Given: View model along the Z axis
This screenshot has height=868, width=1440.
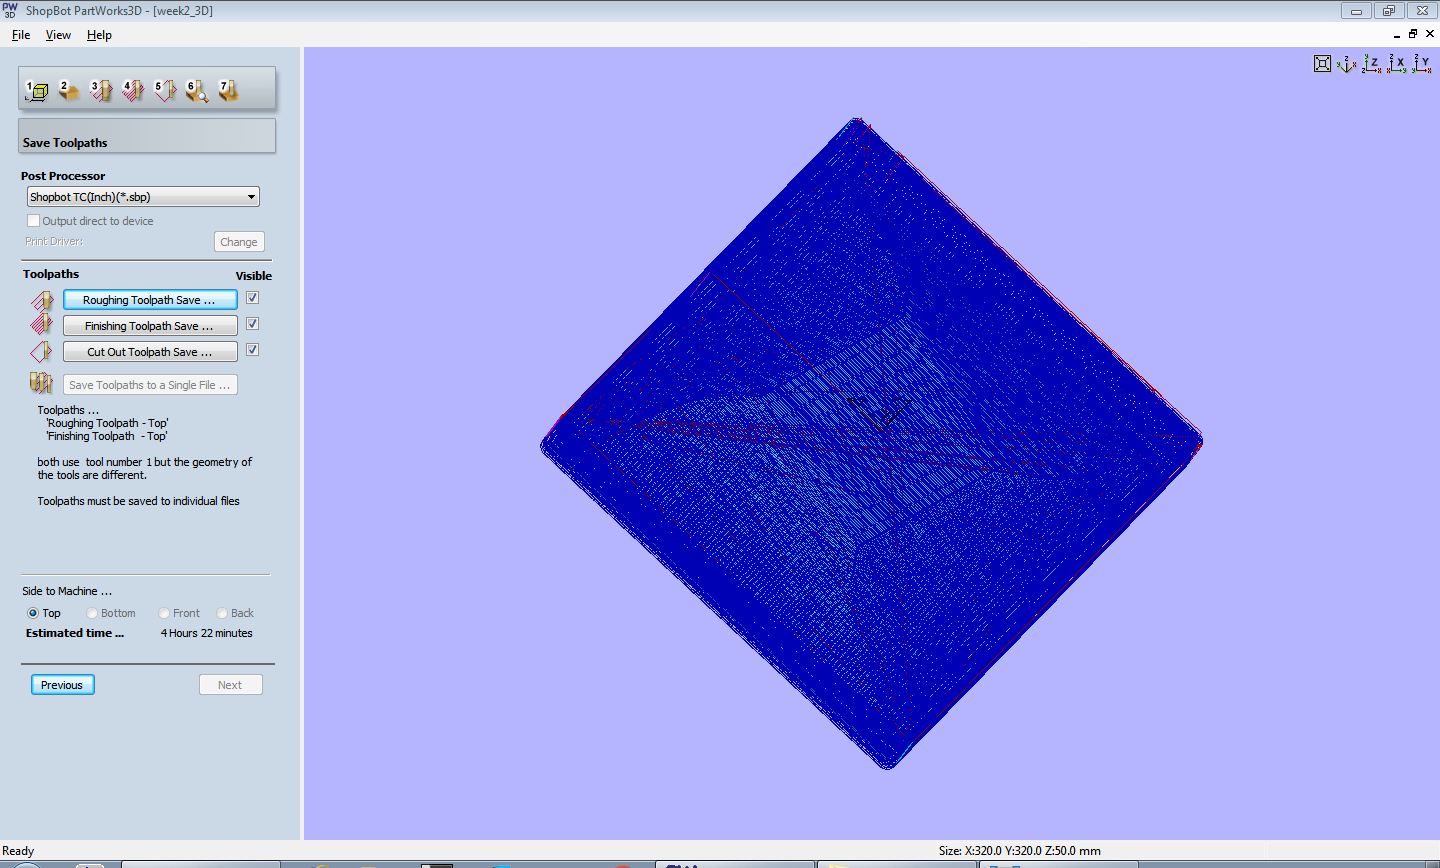Looking at the screenshot, I should [1372, 64].
